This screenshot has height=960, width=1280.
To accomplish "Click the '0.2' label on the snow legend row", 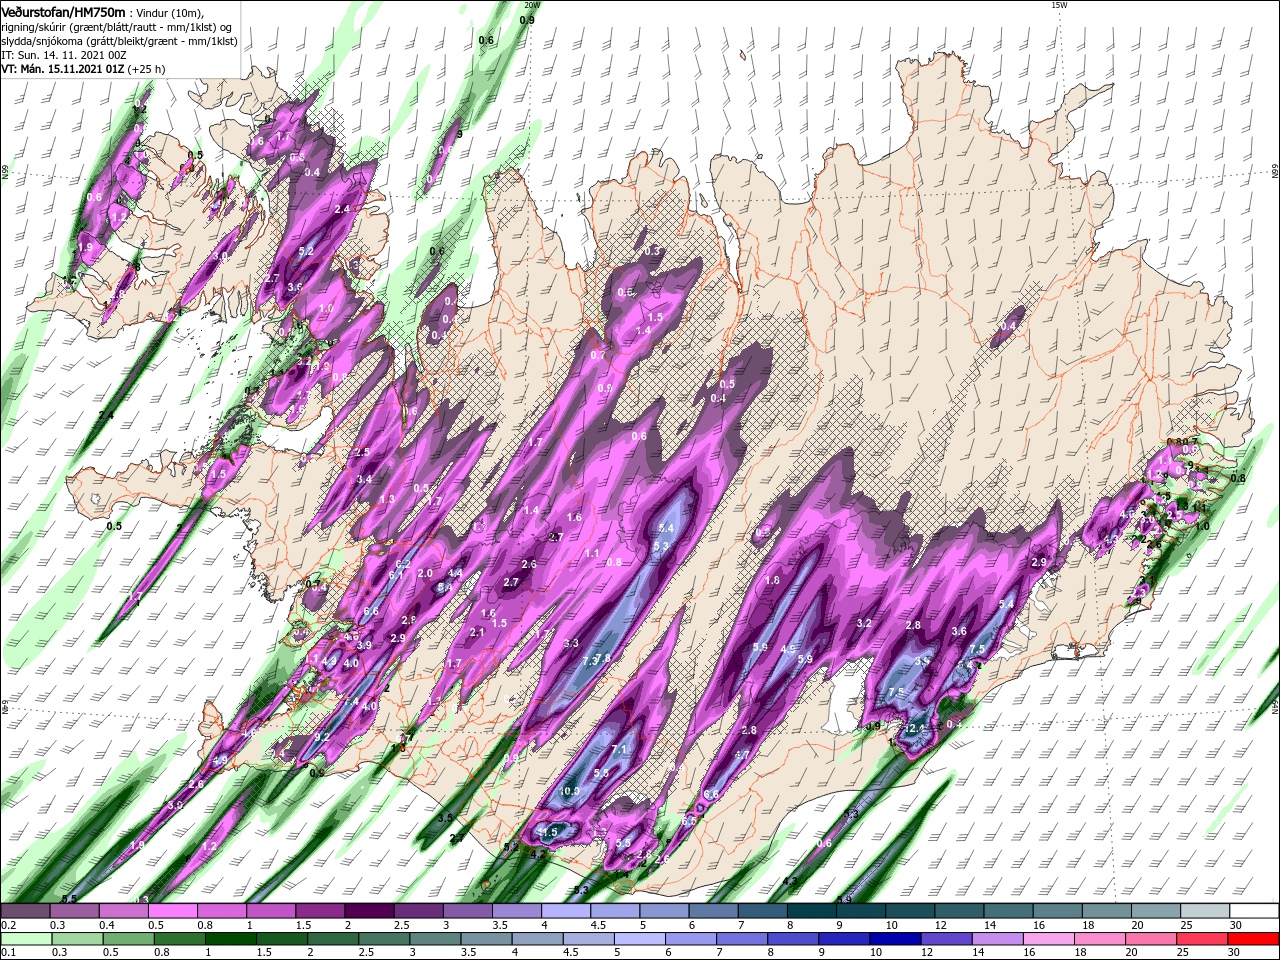I will (9, 925).
